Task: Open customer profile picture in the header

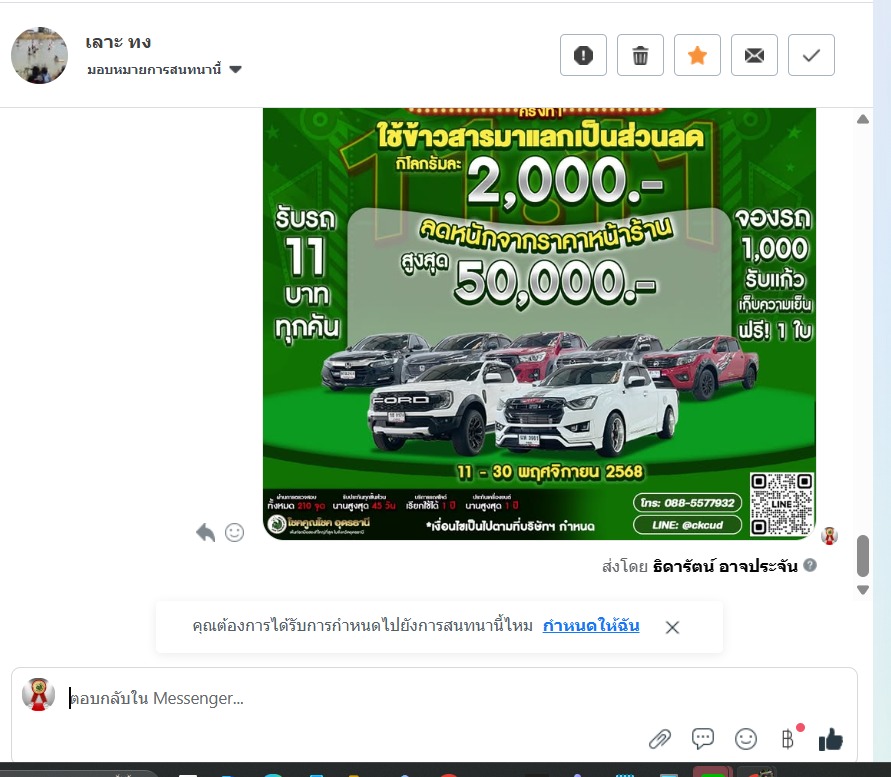Action: point(39,55)
